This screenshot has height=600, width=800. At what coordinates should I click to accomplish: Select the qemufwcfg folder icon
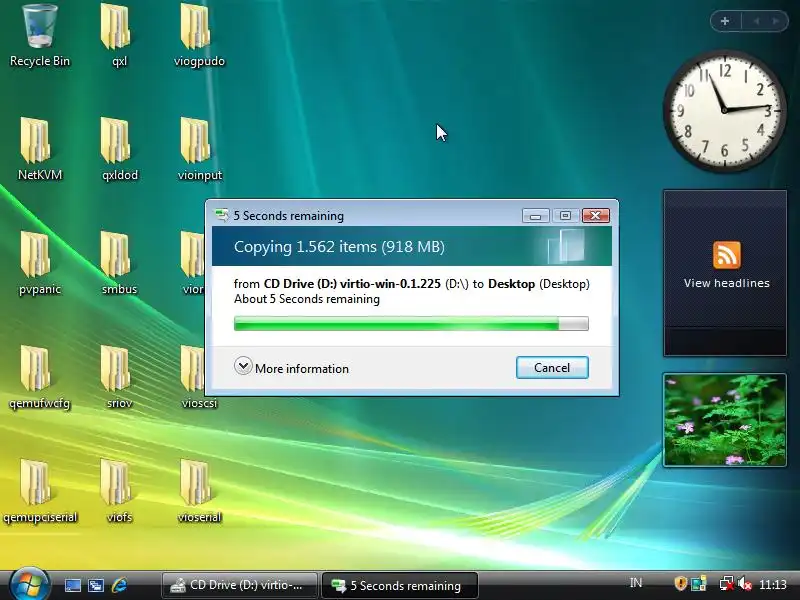40,378
